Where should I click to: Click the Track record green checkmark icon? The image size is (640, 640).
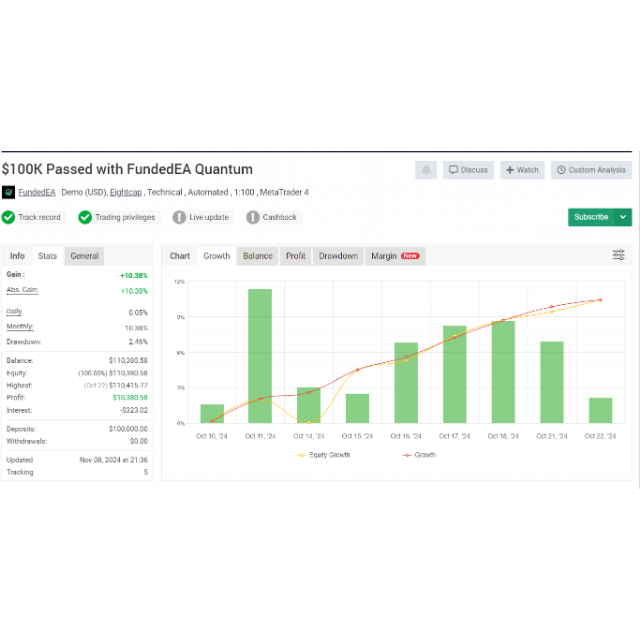click(x=8, y=217)
